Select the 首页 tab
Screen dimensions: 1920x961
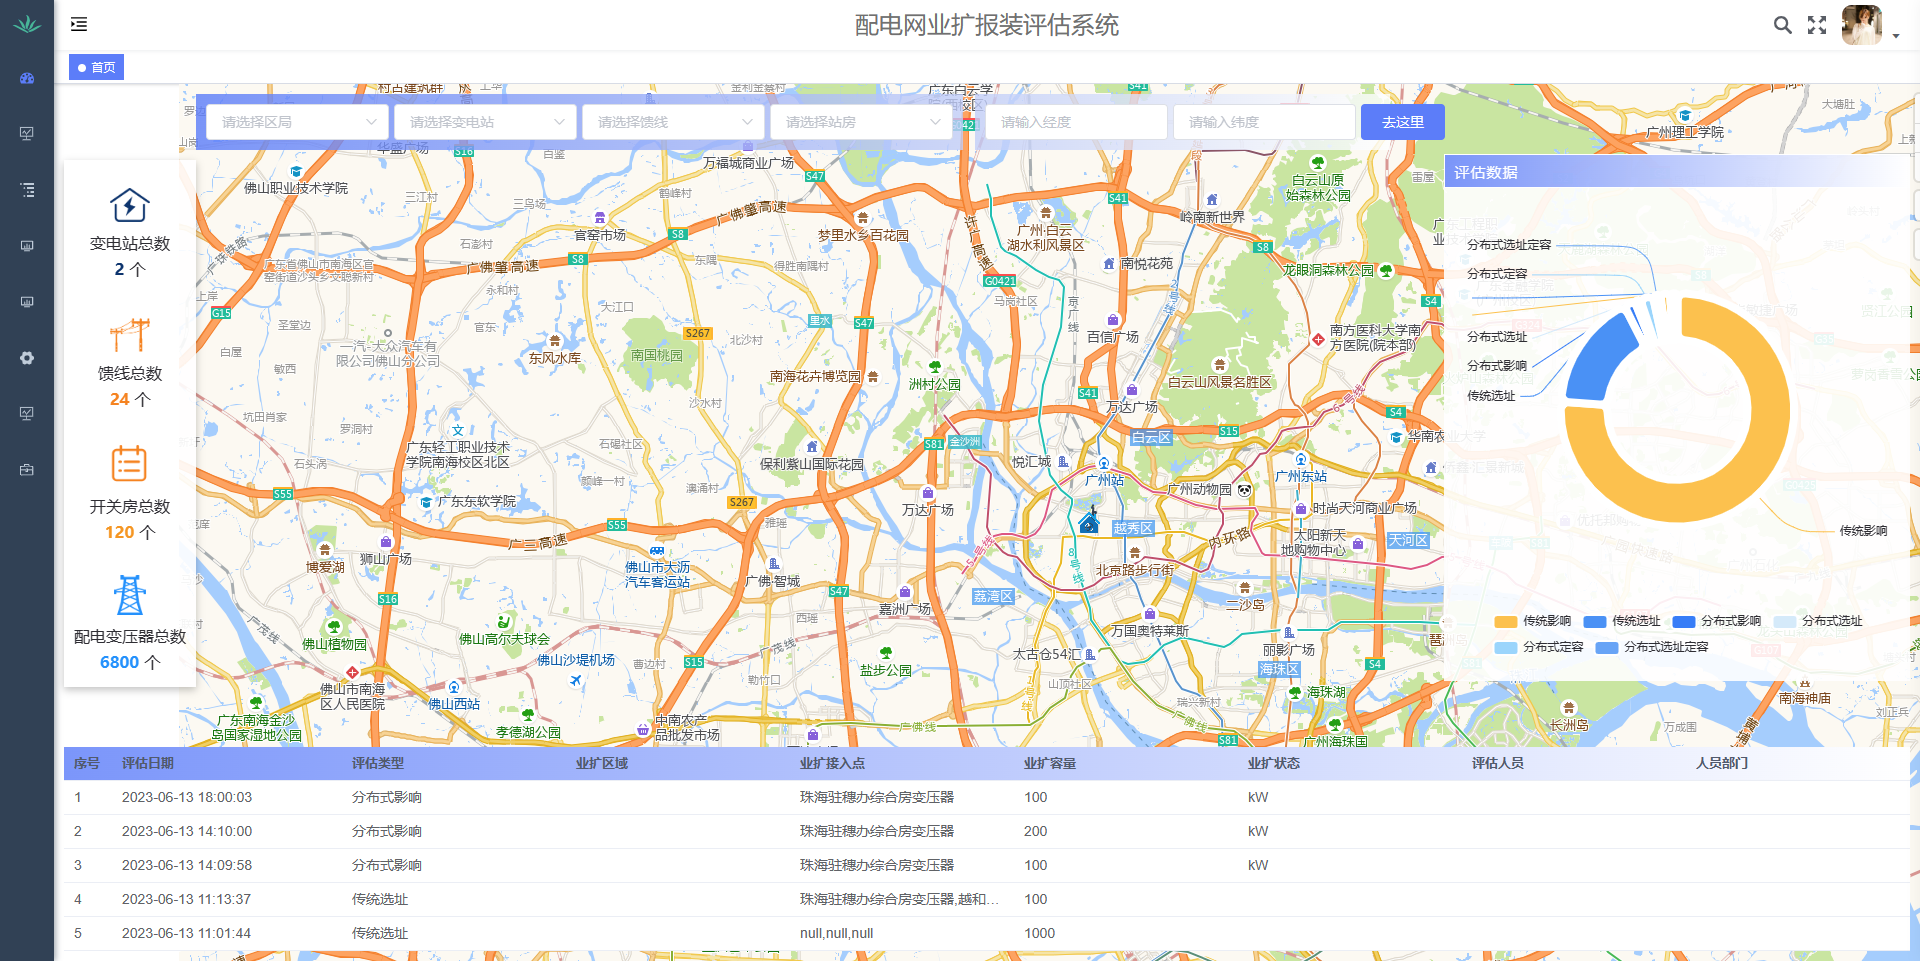point(96,67)
